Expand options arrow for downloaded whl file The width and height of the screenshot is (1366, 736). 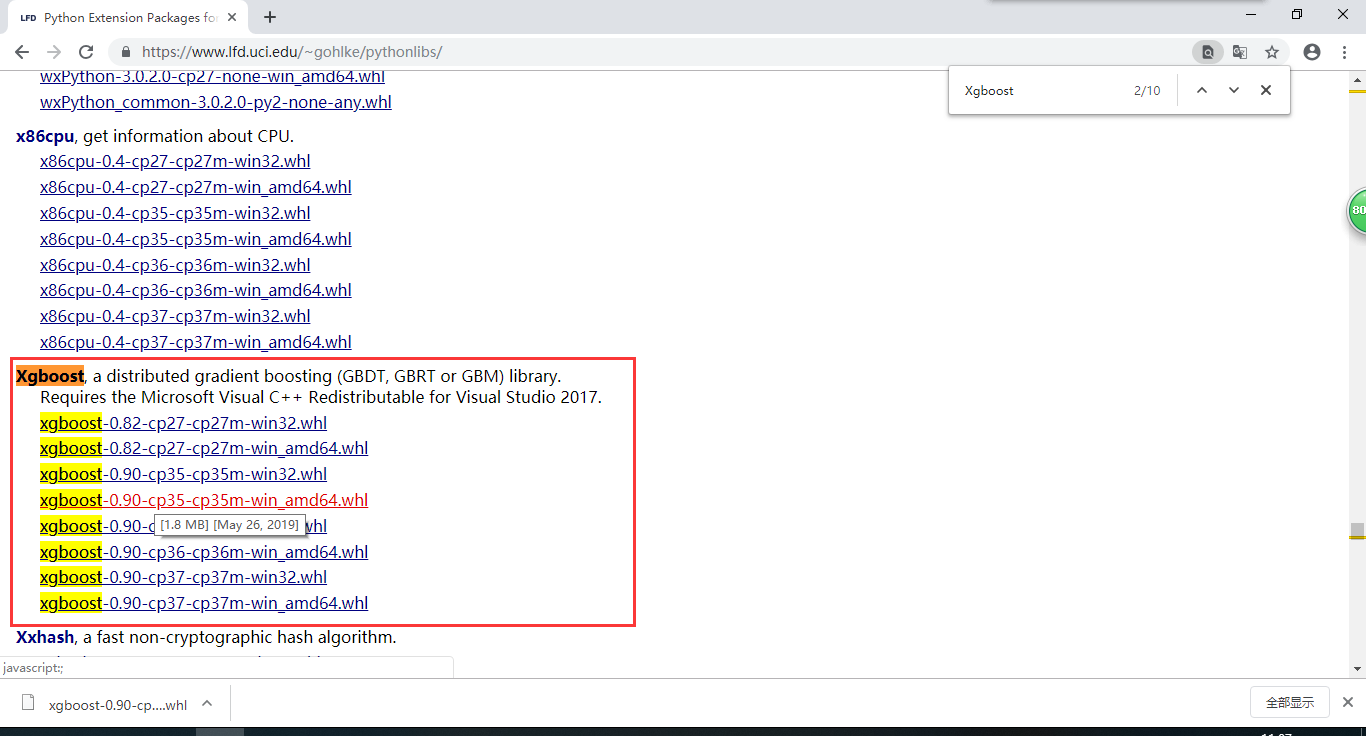pos(207,703)
